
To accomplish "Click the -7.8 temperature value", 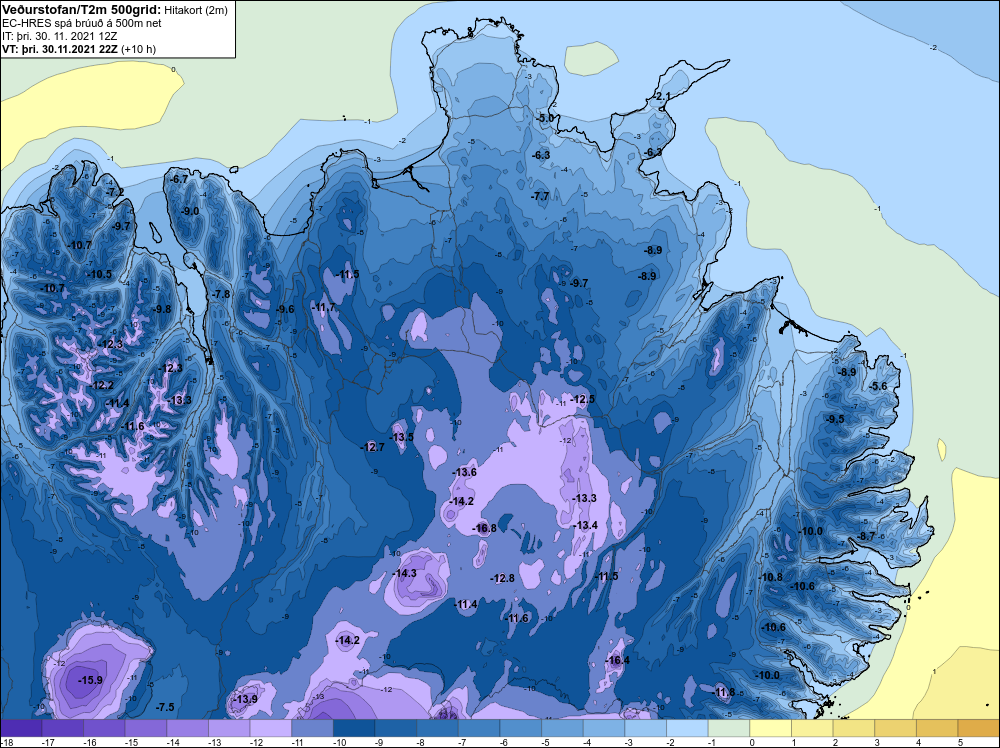I will (x=221, y=294).
